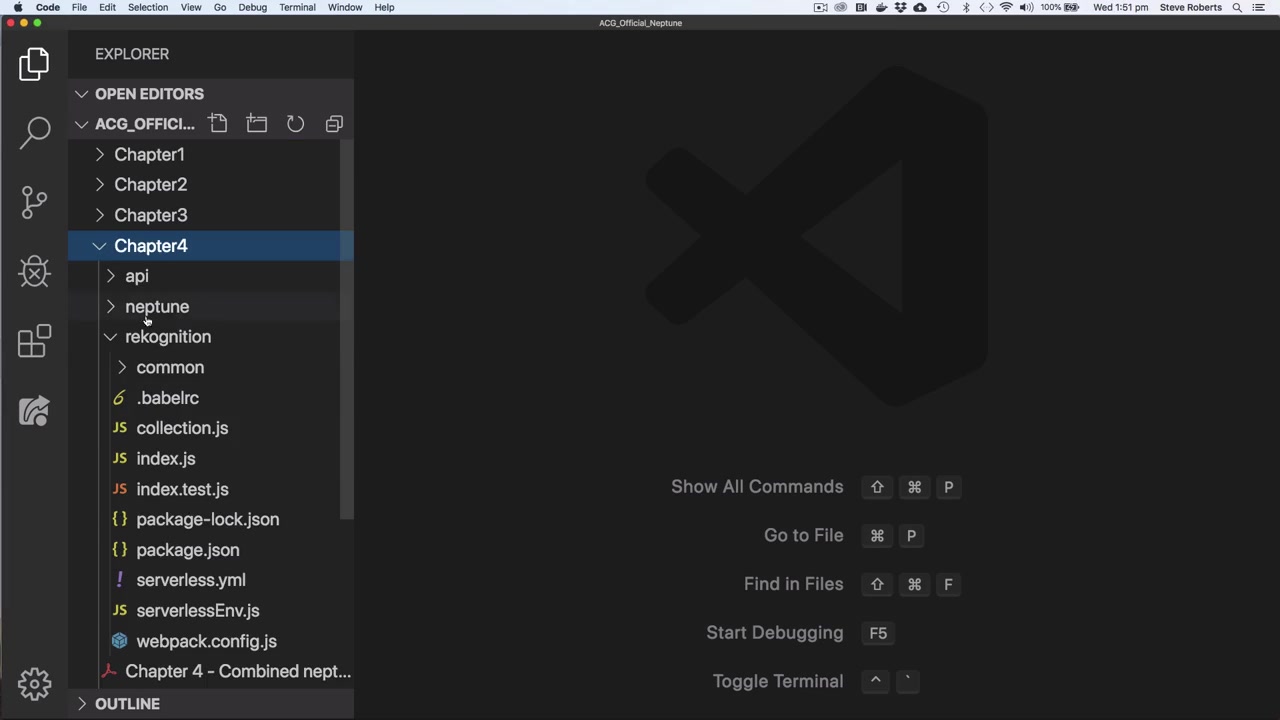Open the screen recording camera menu bar icon
The height and width of the screenshot is (720, 1280).
[x=820, y=7]
